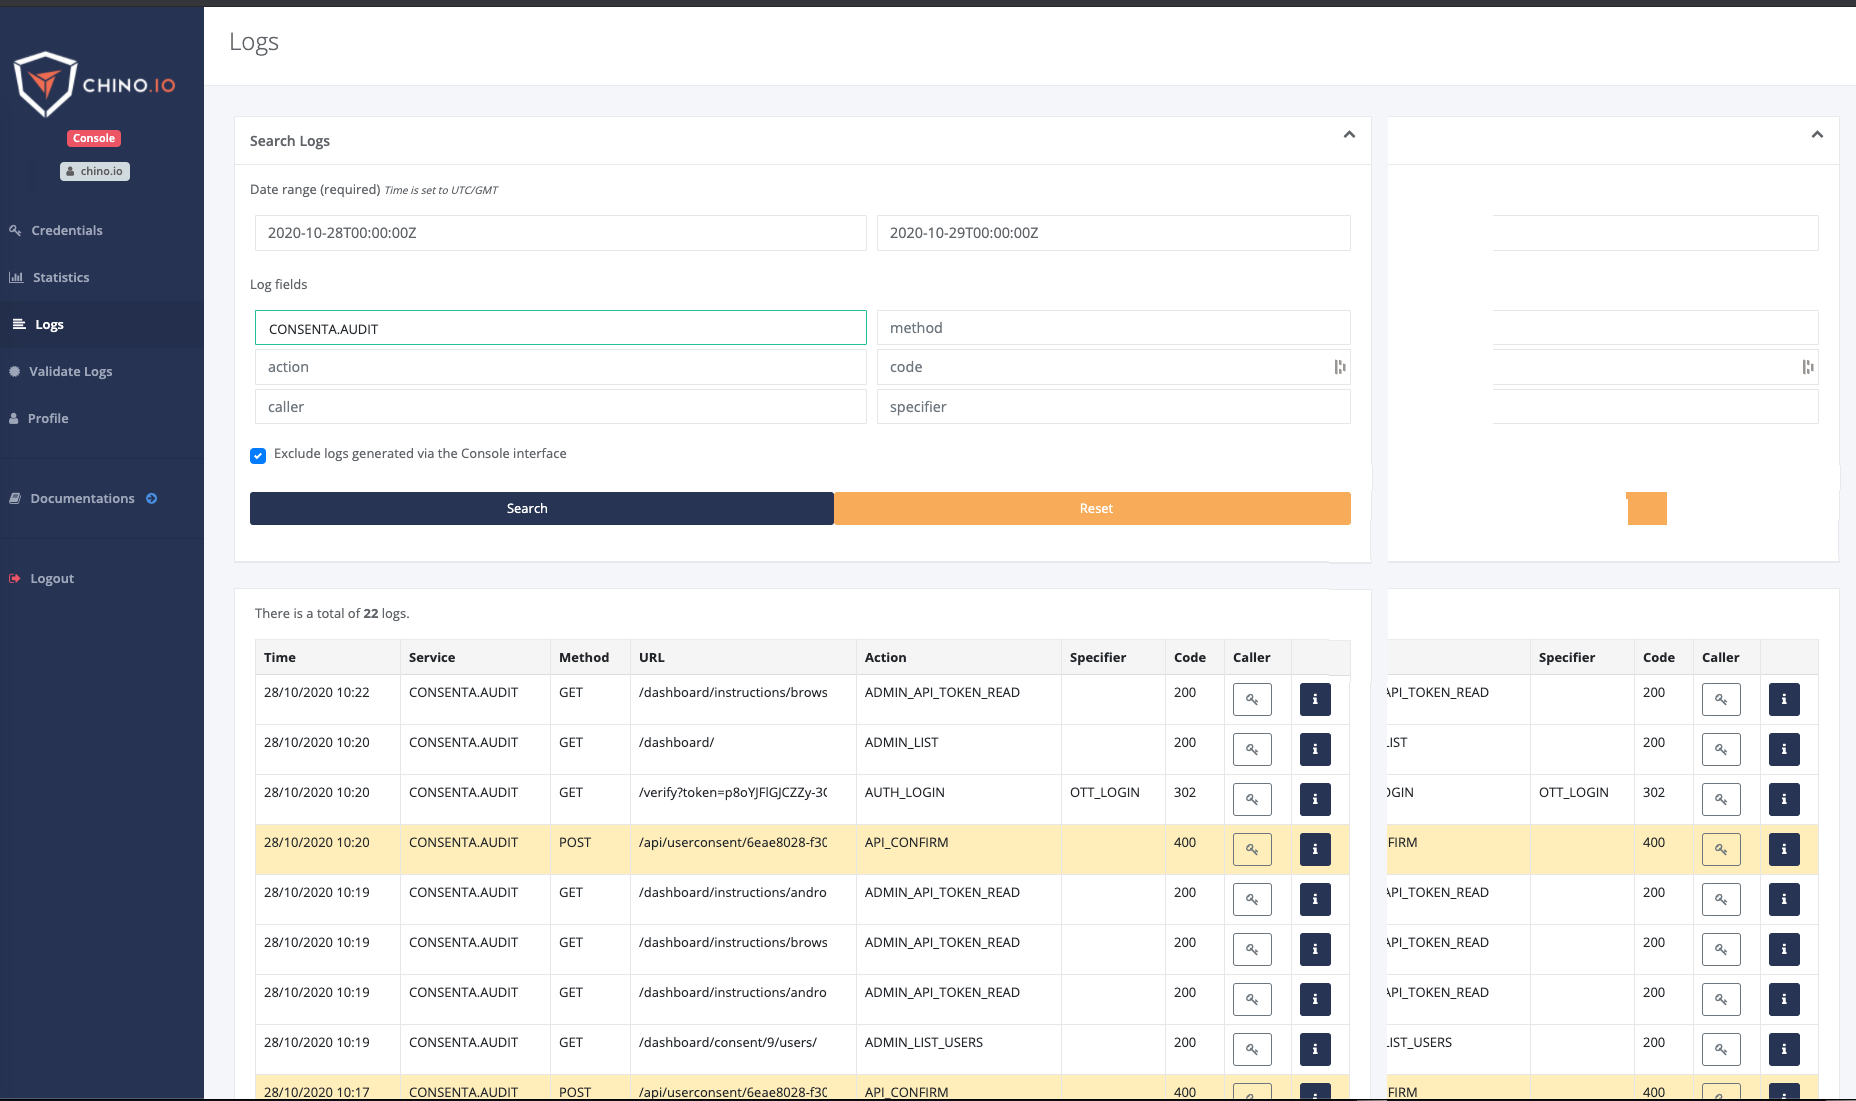This screenshot has width=1856, height=1101.
Task: Open caller key for AUTH_LOGIN row, main table
Action: [x=1252, y=799]
